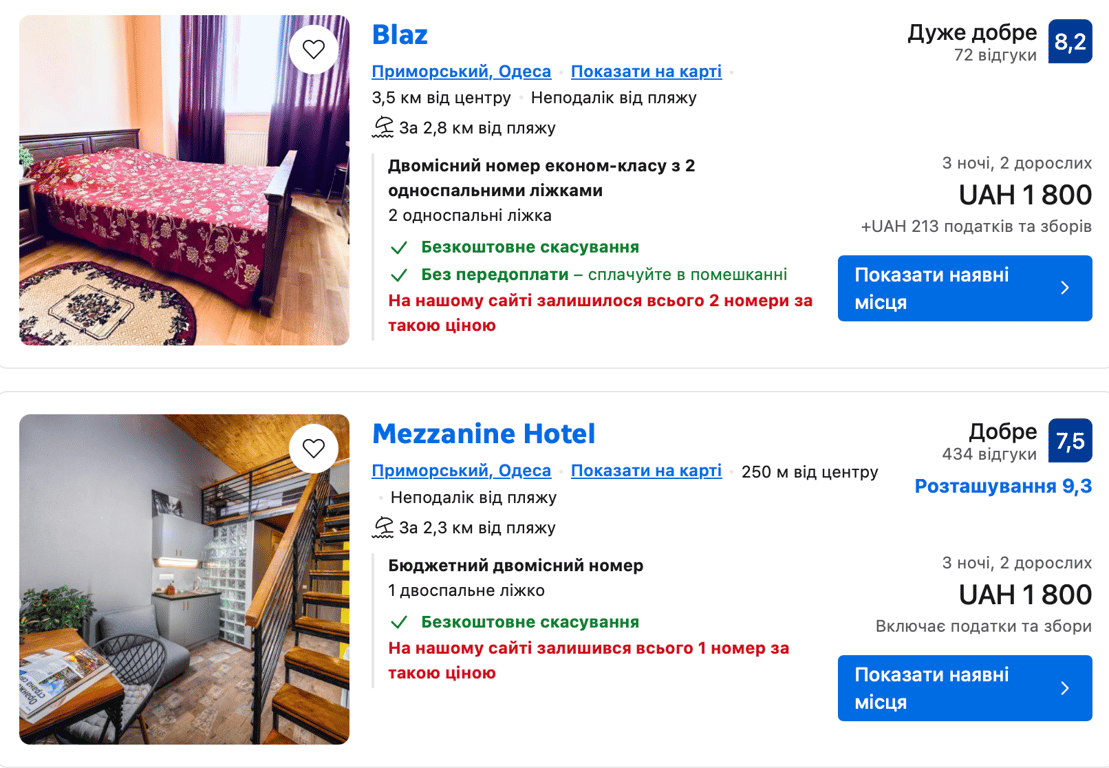Toggle wishlist heart on Mezzanine Hotel photo
Viewport: 1109px width, 768px height.
(x=314, y=448)
